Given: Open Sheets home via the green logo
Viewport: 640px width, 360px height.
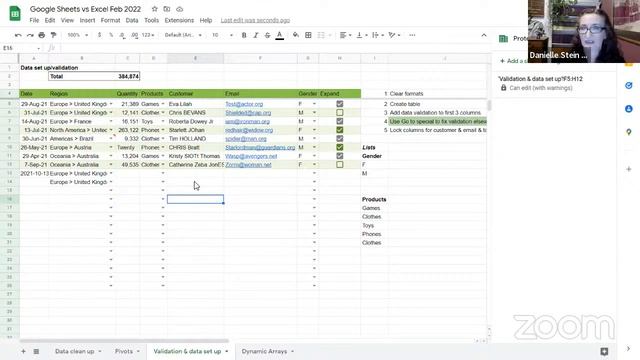Looking at the screenshot, I should (x=15, y=14).
